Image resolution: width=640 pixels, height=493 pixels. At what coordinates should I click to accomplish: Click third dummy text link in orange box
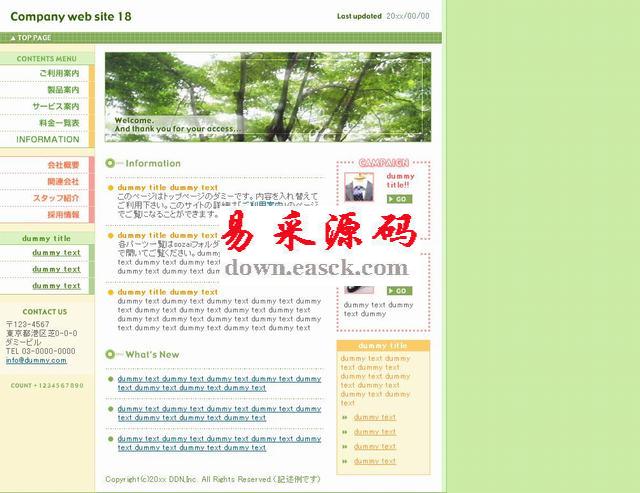click(375, 446)
